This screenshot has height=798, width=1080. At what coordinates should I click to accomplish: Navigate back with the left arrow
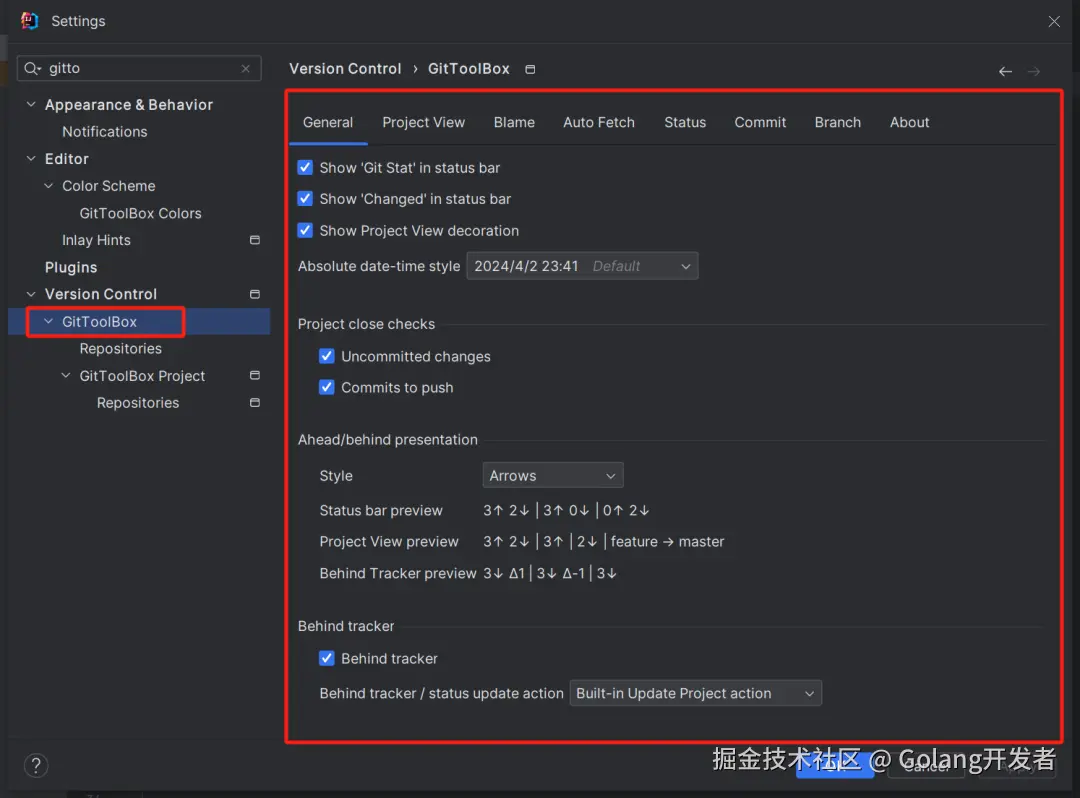(x=1005, y=72)
